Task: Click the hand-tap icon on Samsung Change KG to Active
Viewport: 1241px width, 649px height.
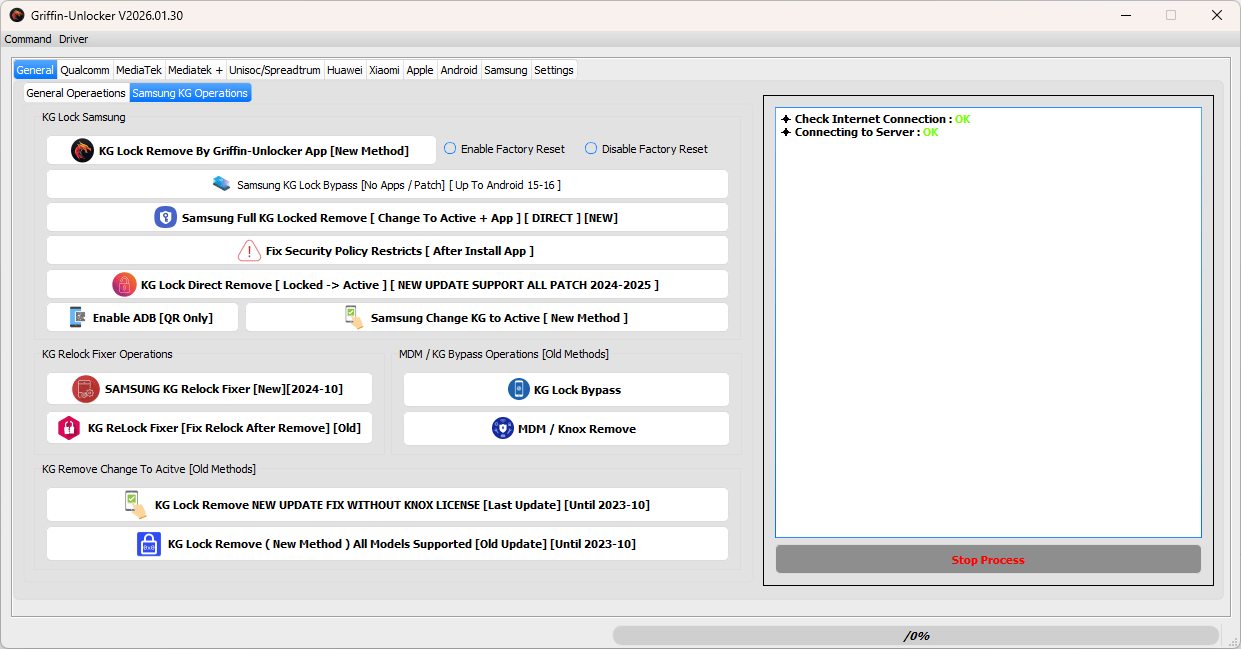Action: pos(352,316)
